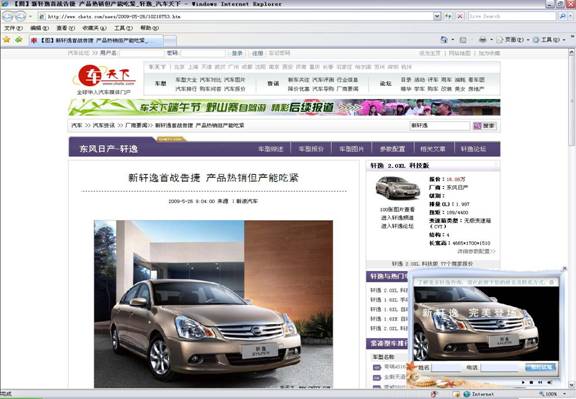Open the 收藏夹(A) menu
This screenshot has width=576, height=399.
[x=94, y=28]
